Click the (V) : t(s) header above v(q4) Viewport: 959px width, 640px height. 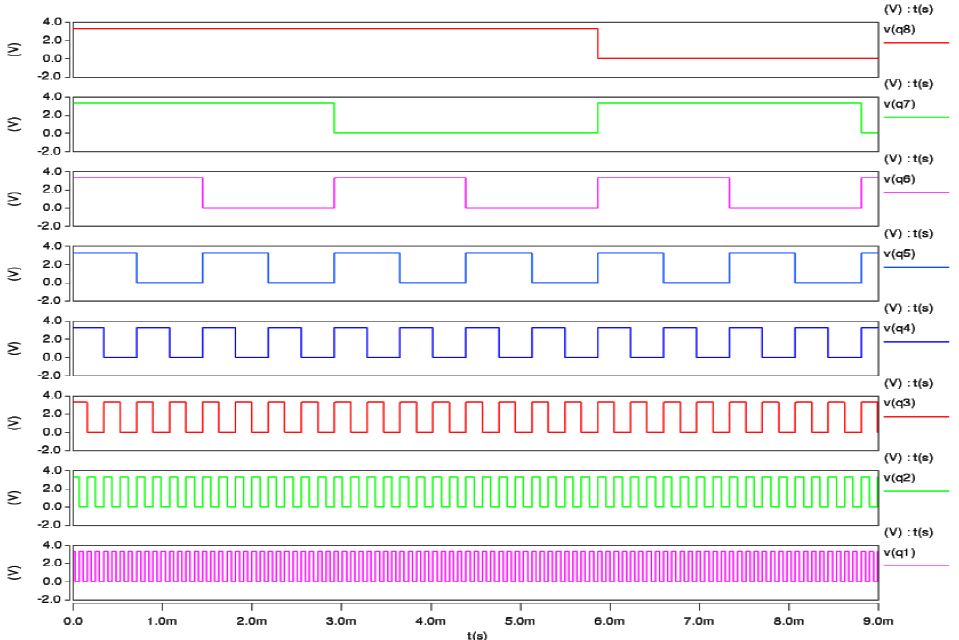coord(909,308)
